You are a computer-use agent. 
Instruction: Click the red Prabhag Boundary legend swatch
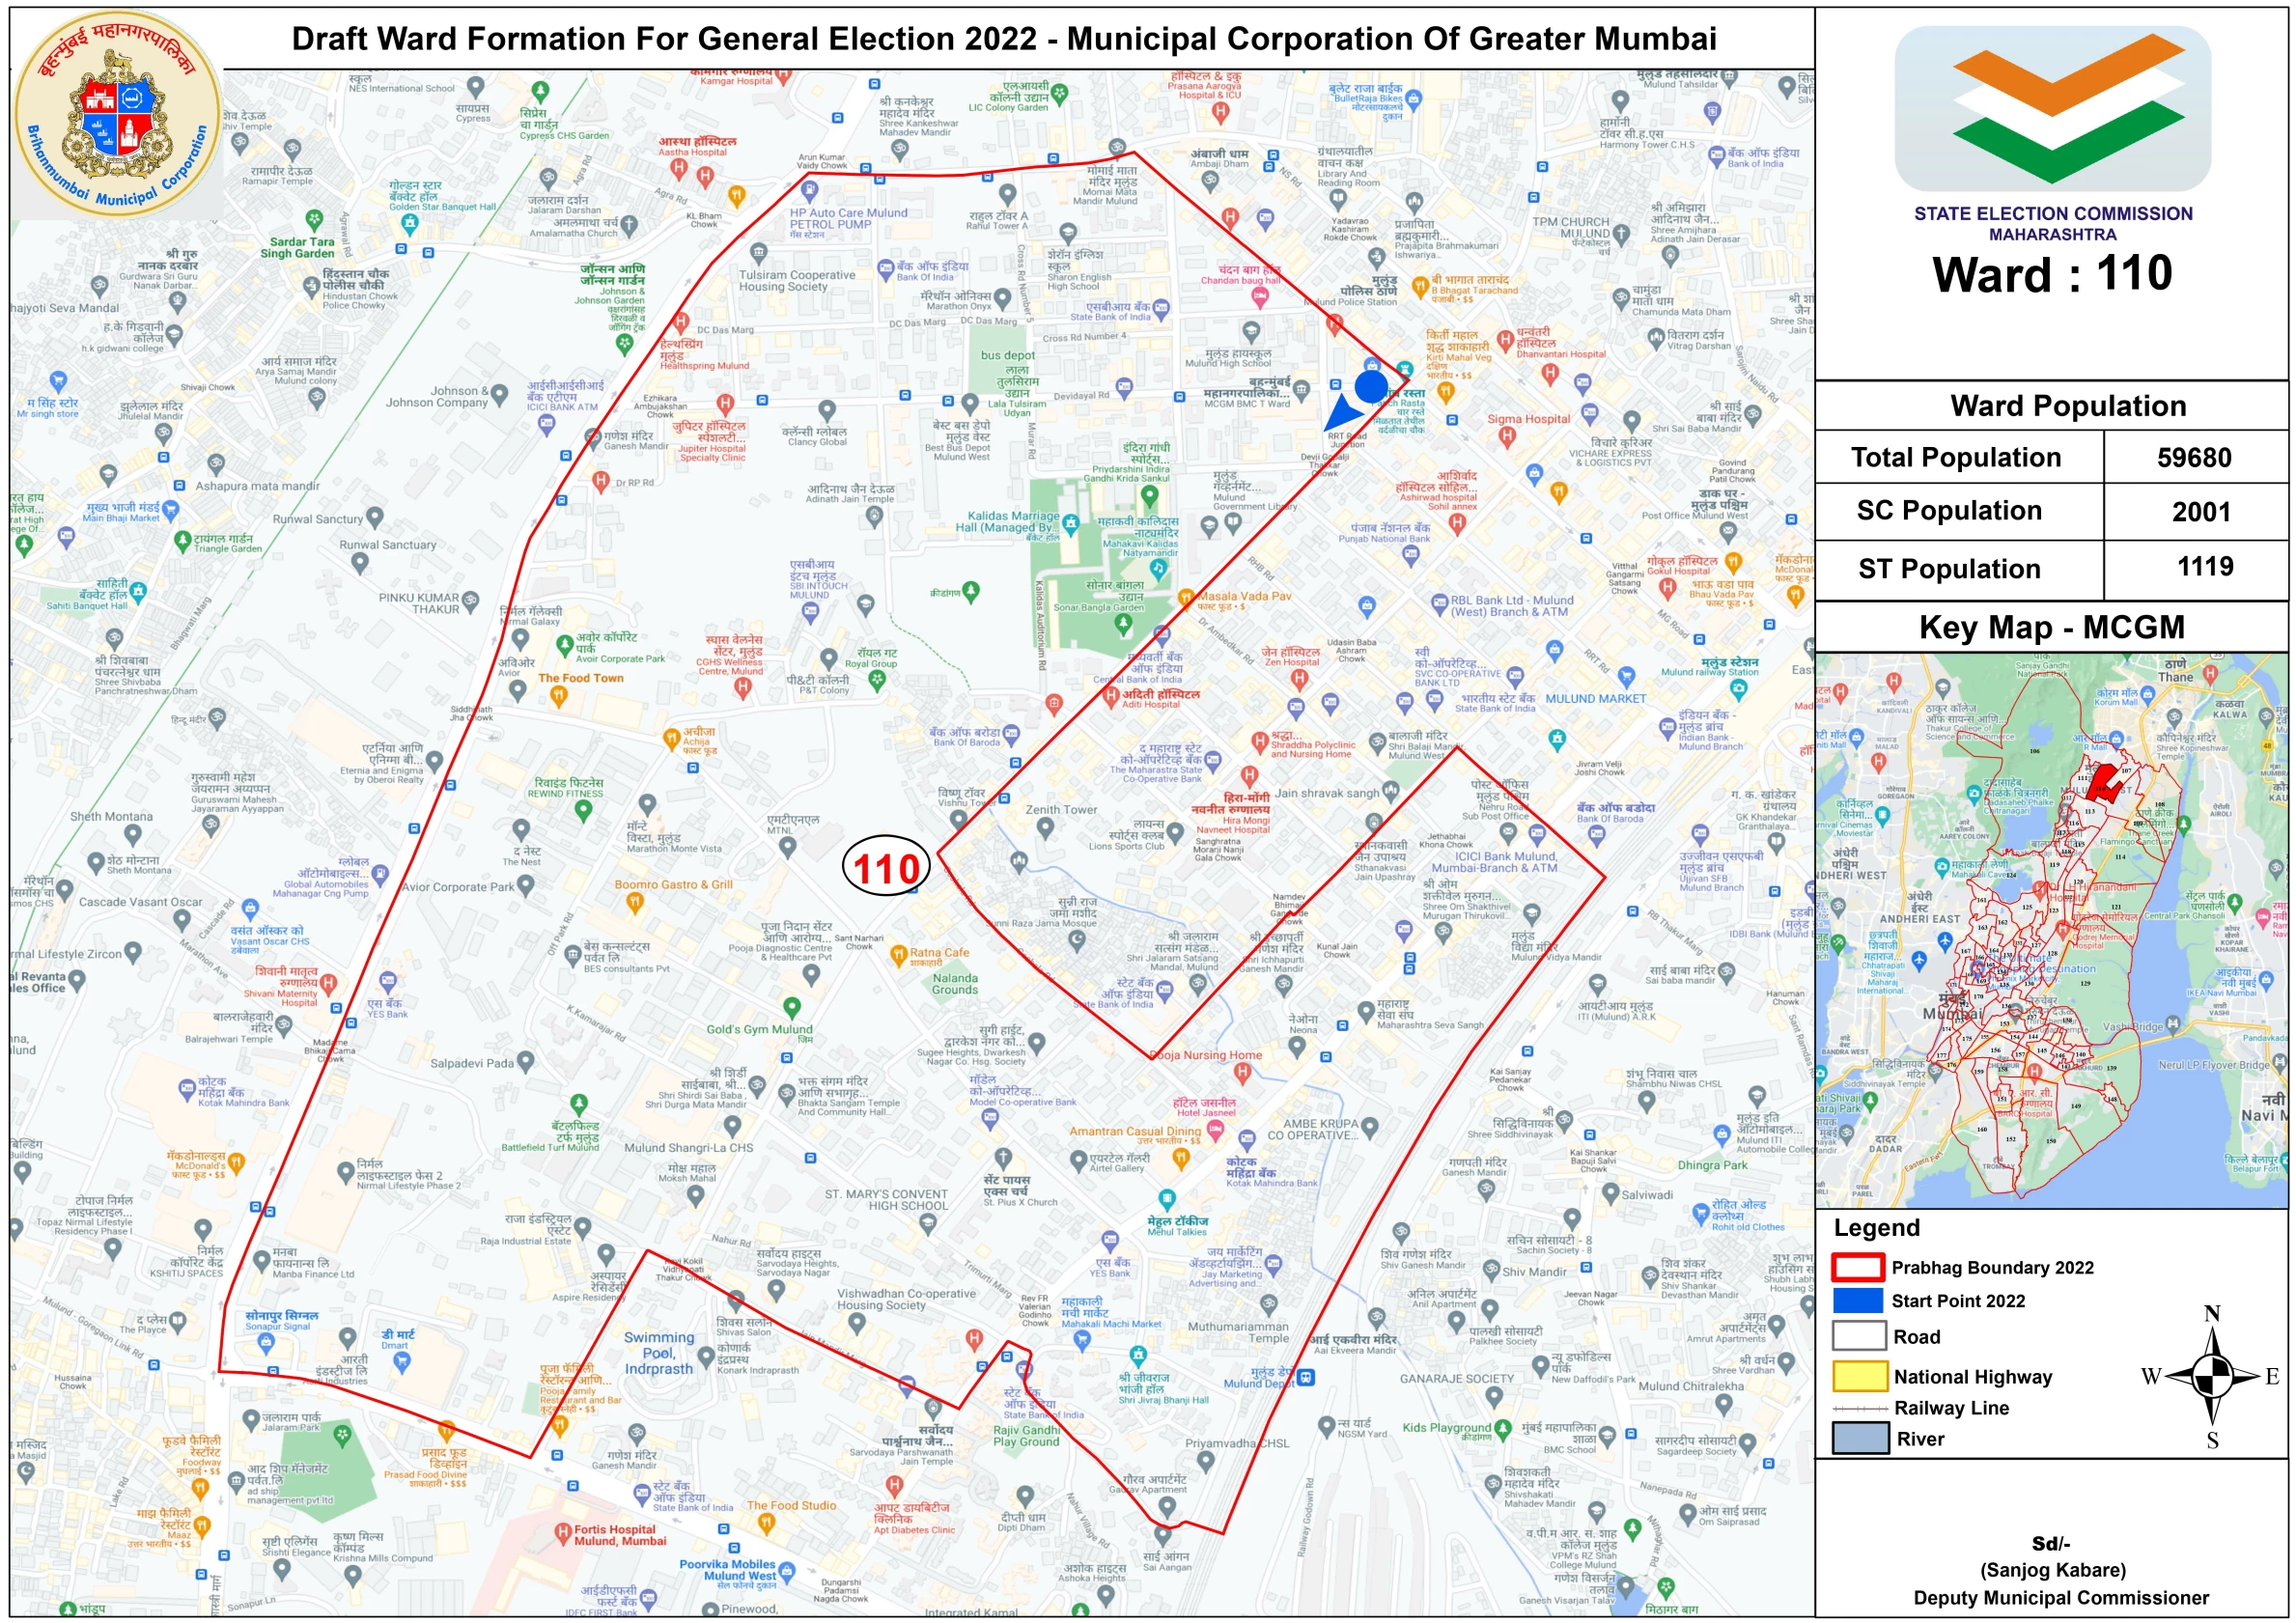coord(1857,1267)
